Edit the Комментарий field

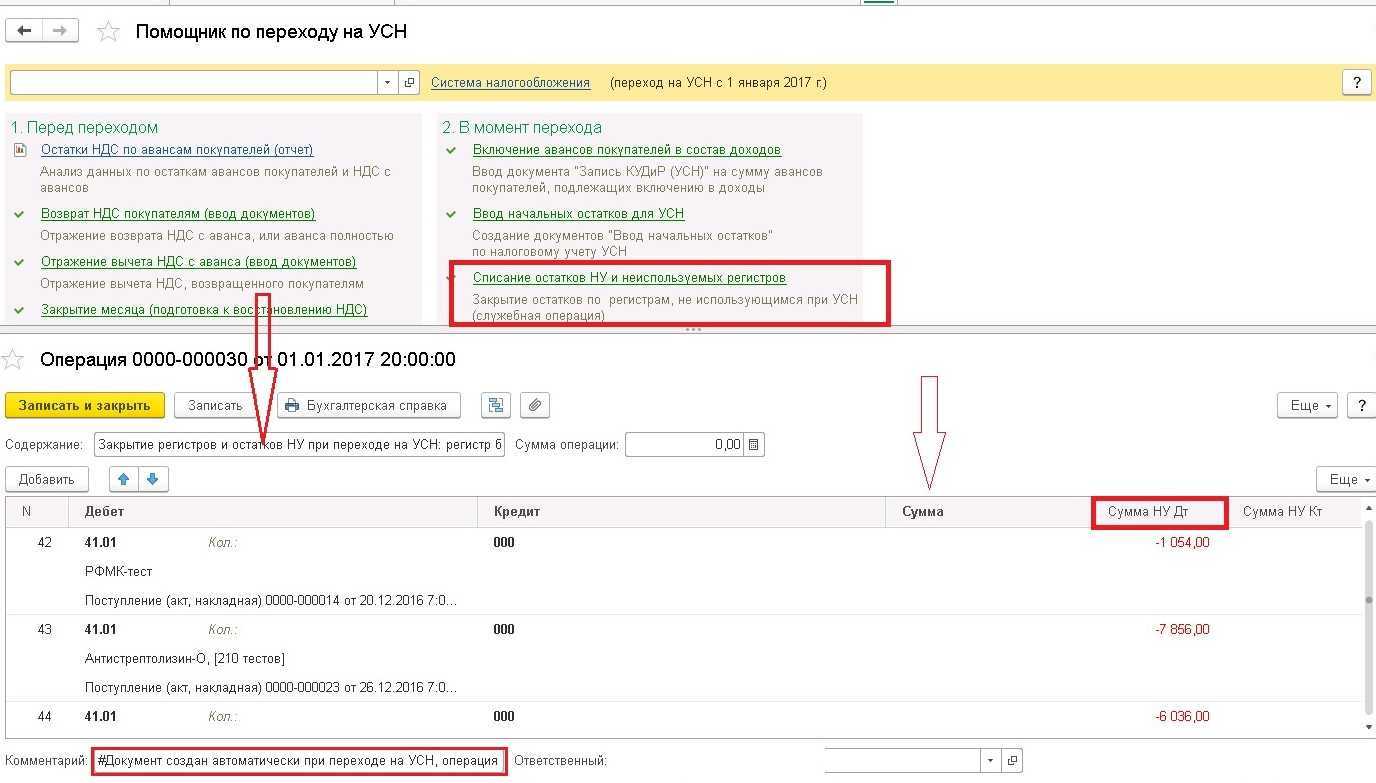pyautogui.click(x=299, y=761)
